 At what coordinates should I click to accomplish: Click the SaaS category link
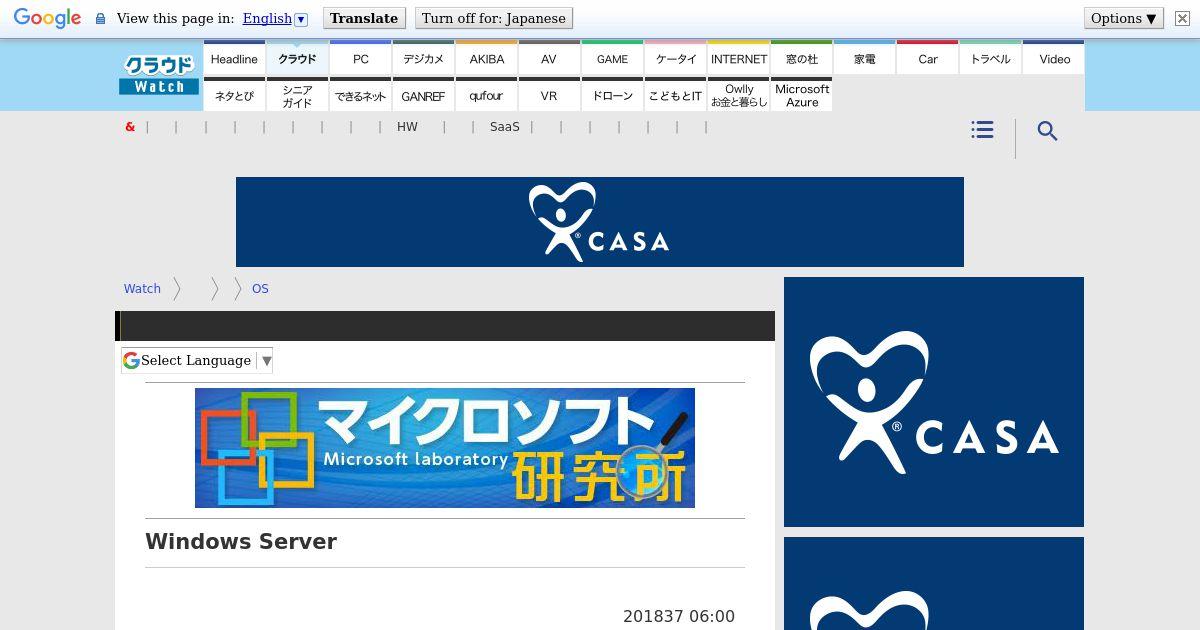tap(505, 127)
